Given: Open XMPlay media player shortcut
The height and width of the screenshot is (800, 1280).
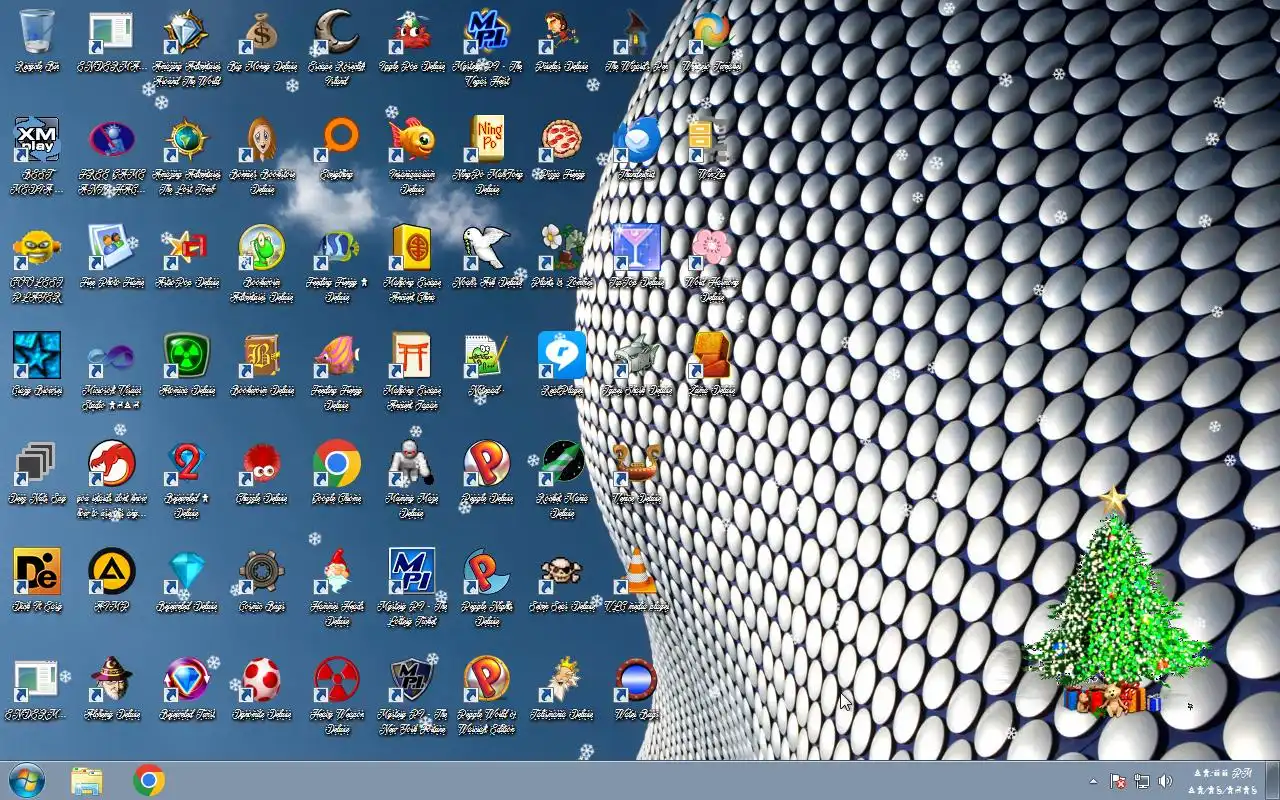Looking at the screenshot, I should click(x=37, y=140).
